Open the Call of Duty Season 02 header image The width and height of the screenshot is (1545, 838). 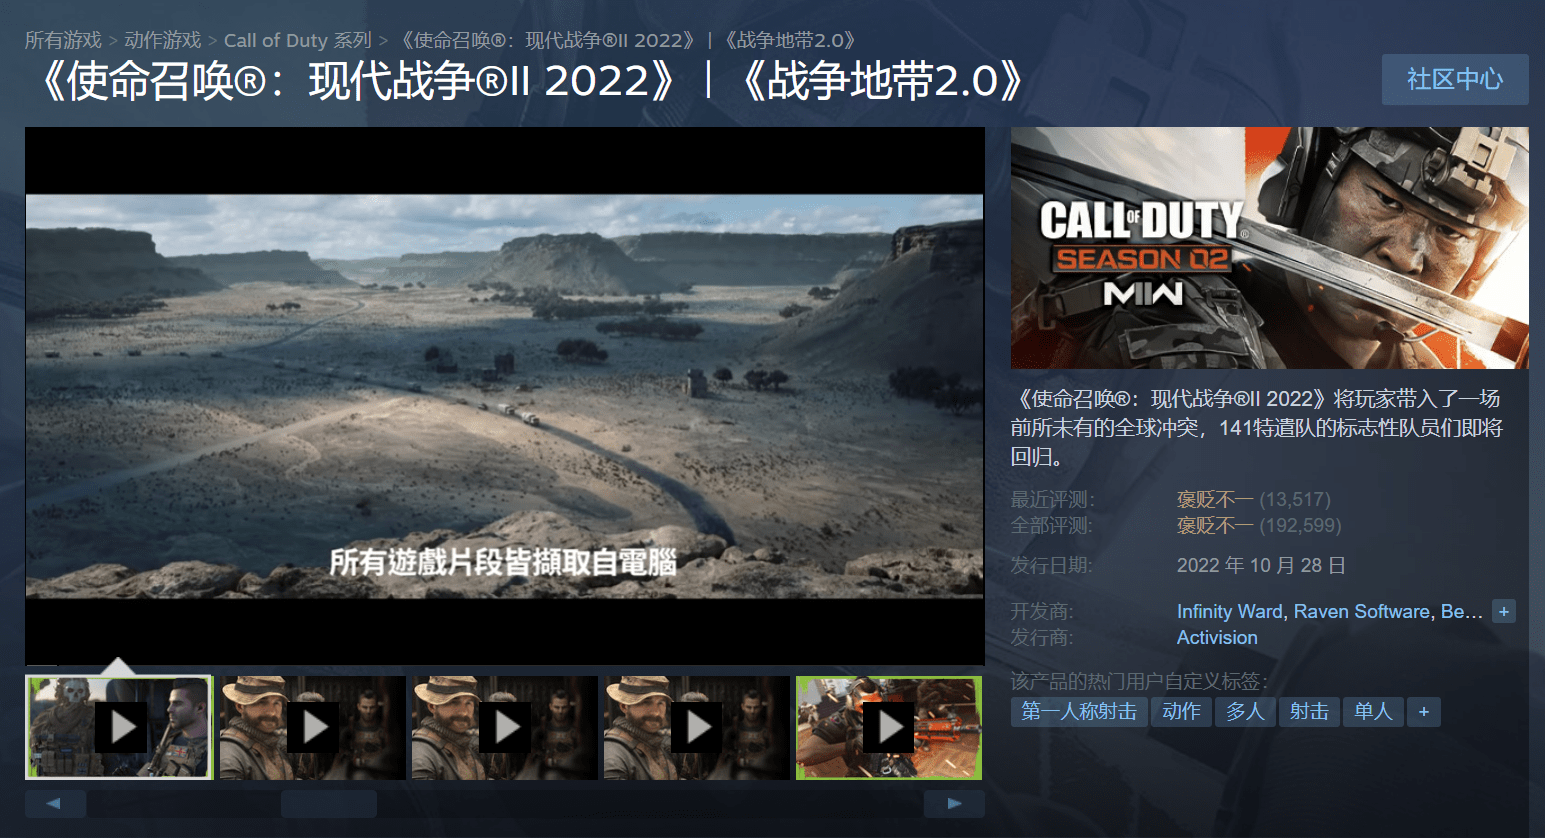pos(1270,248)
